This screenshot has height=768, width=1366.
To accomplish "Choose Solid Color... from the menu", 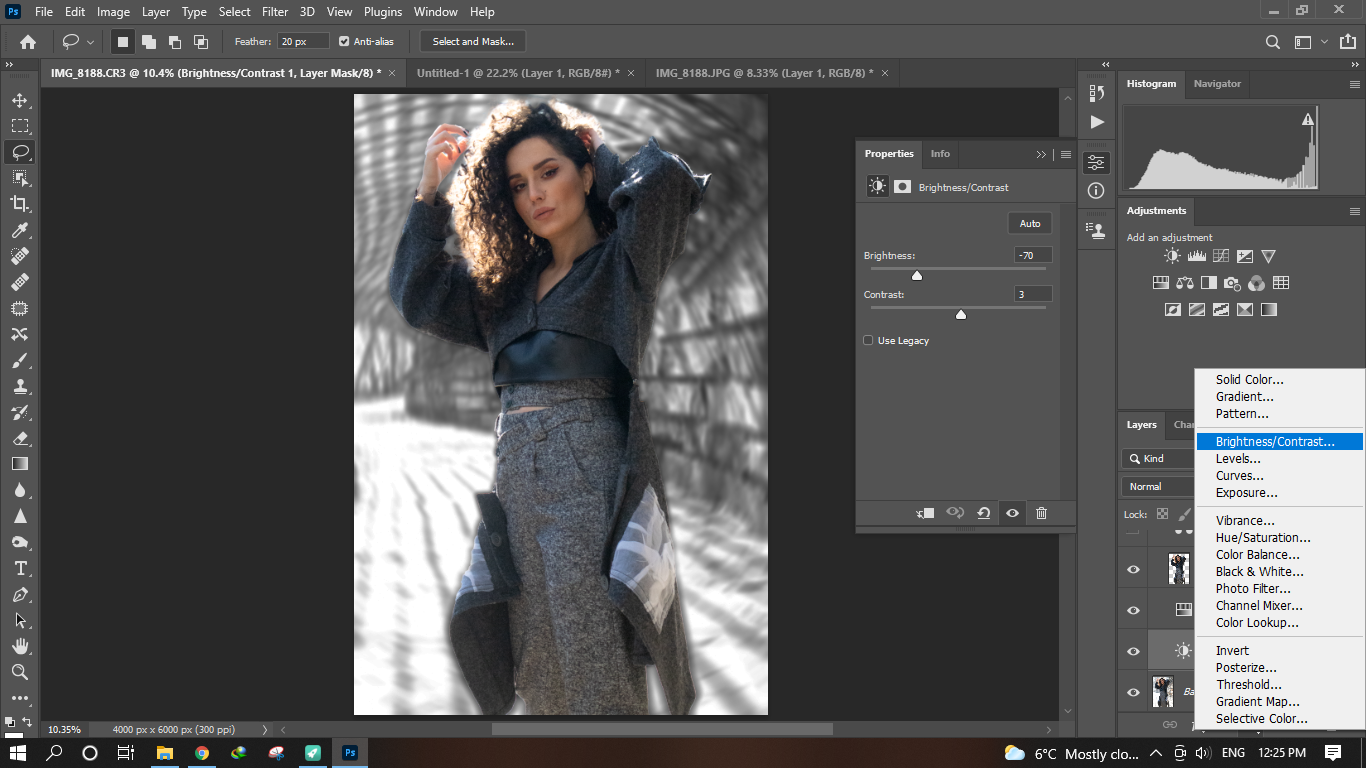I will pyautogui.click(x=1250, y=380).
